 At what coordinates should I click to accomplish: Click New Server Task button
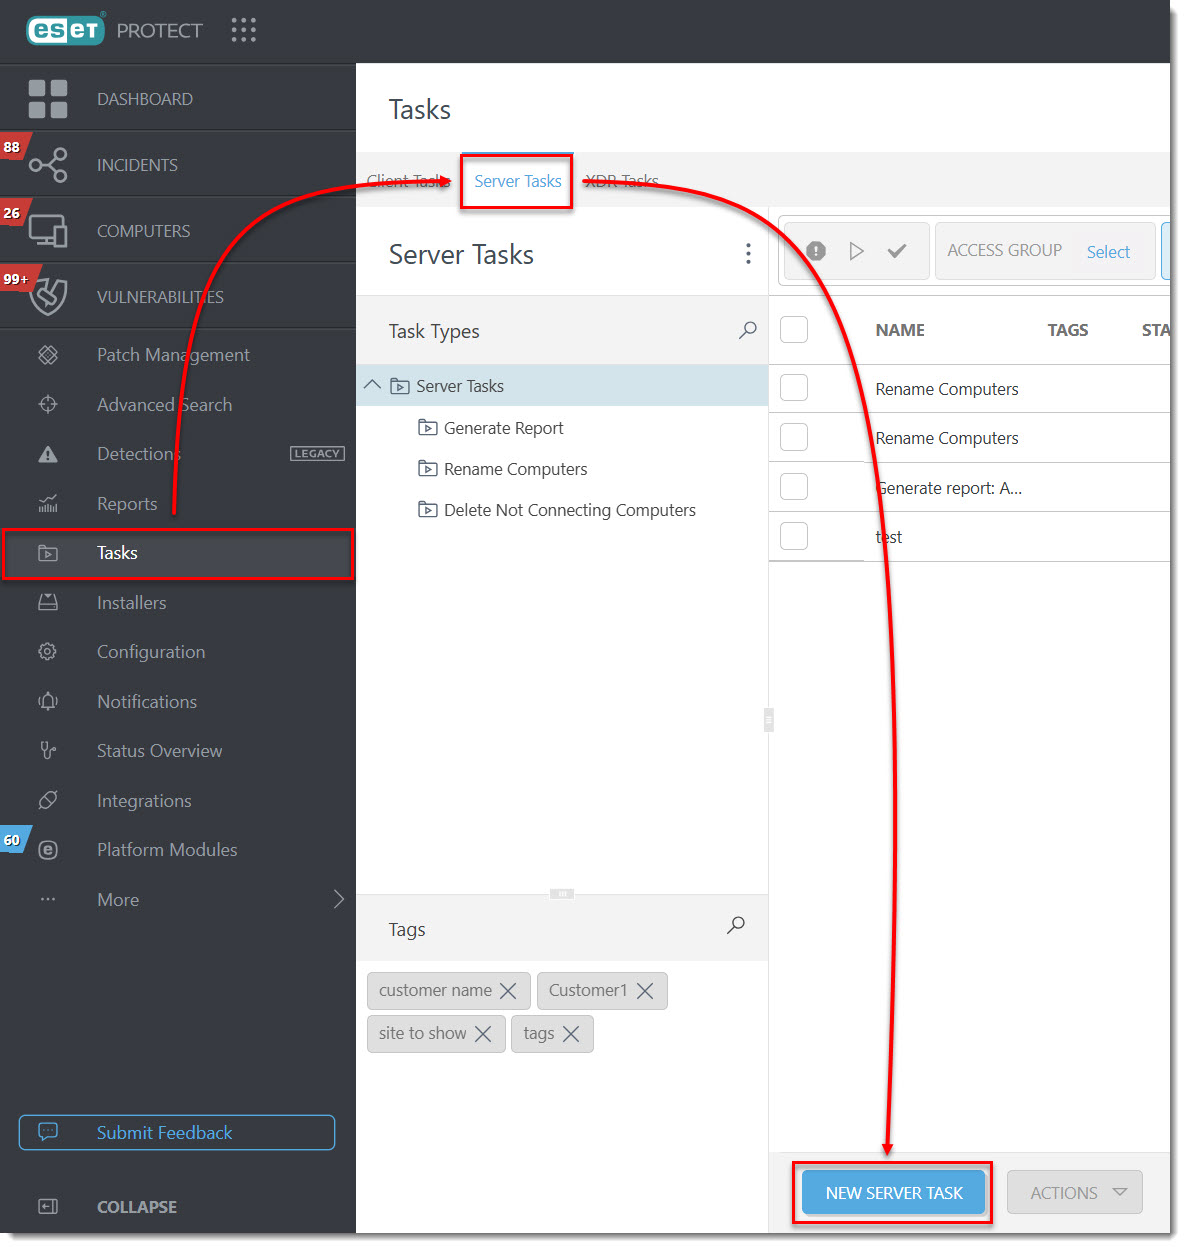(x=894, y=1192)
